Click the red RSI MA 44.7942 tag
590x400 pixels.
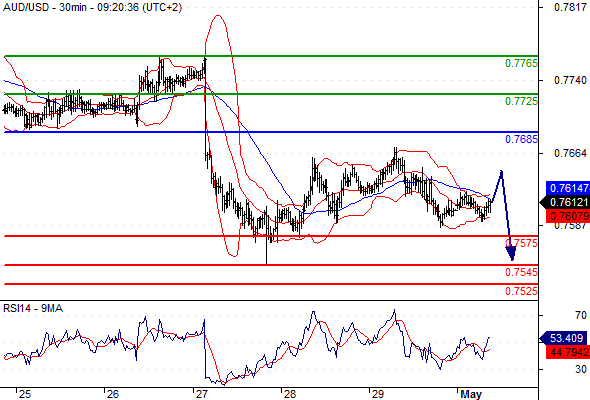[x=568, y=352]
